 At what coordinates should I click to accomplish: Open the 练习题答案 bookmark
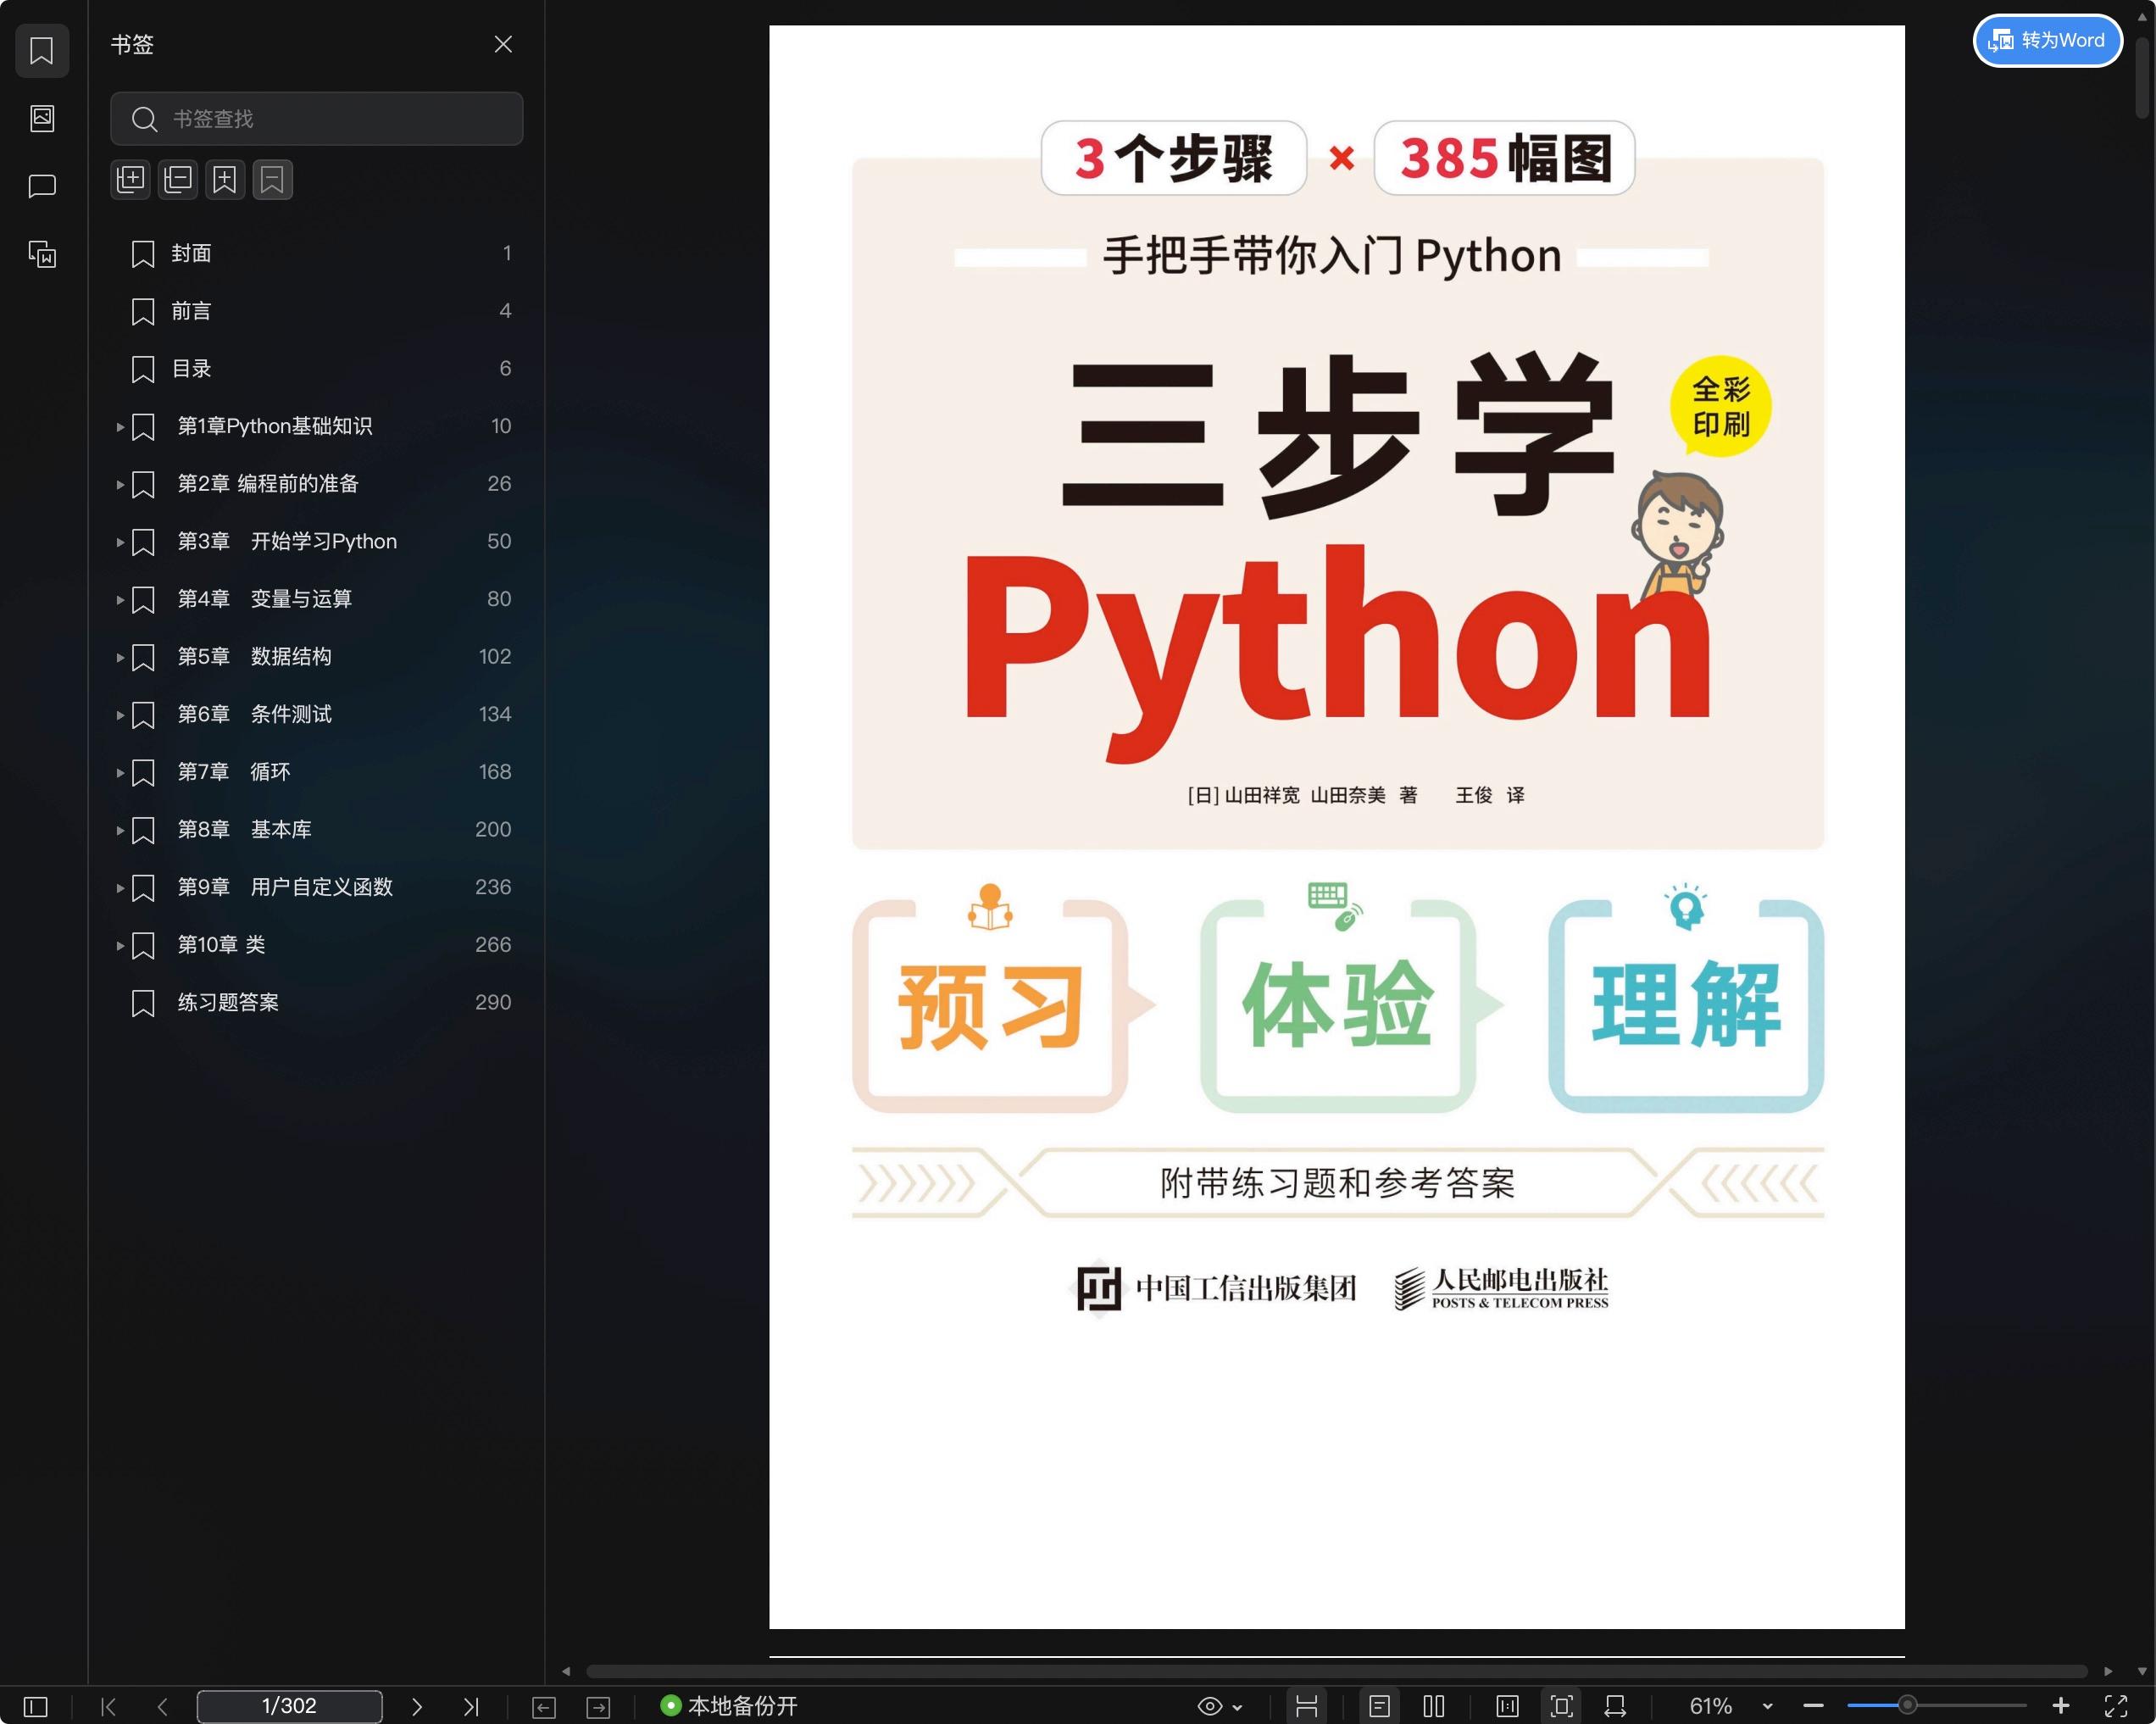(316, 1003)
